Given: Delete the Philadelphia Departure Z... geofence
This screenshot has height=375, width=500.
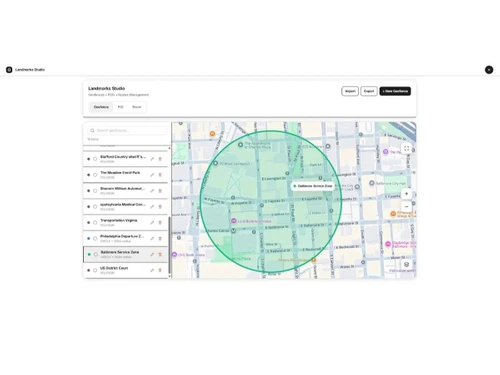Looking at the screenshot, I should [160, 238].
